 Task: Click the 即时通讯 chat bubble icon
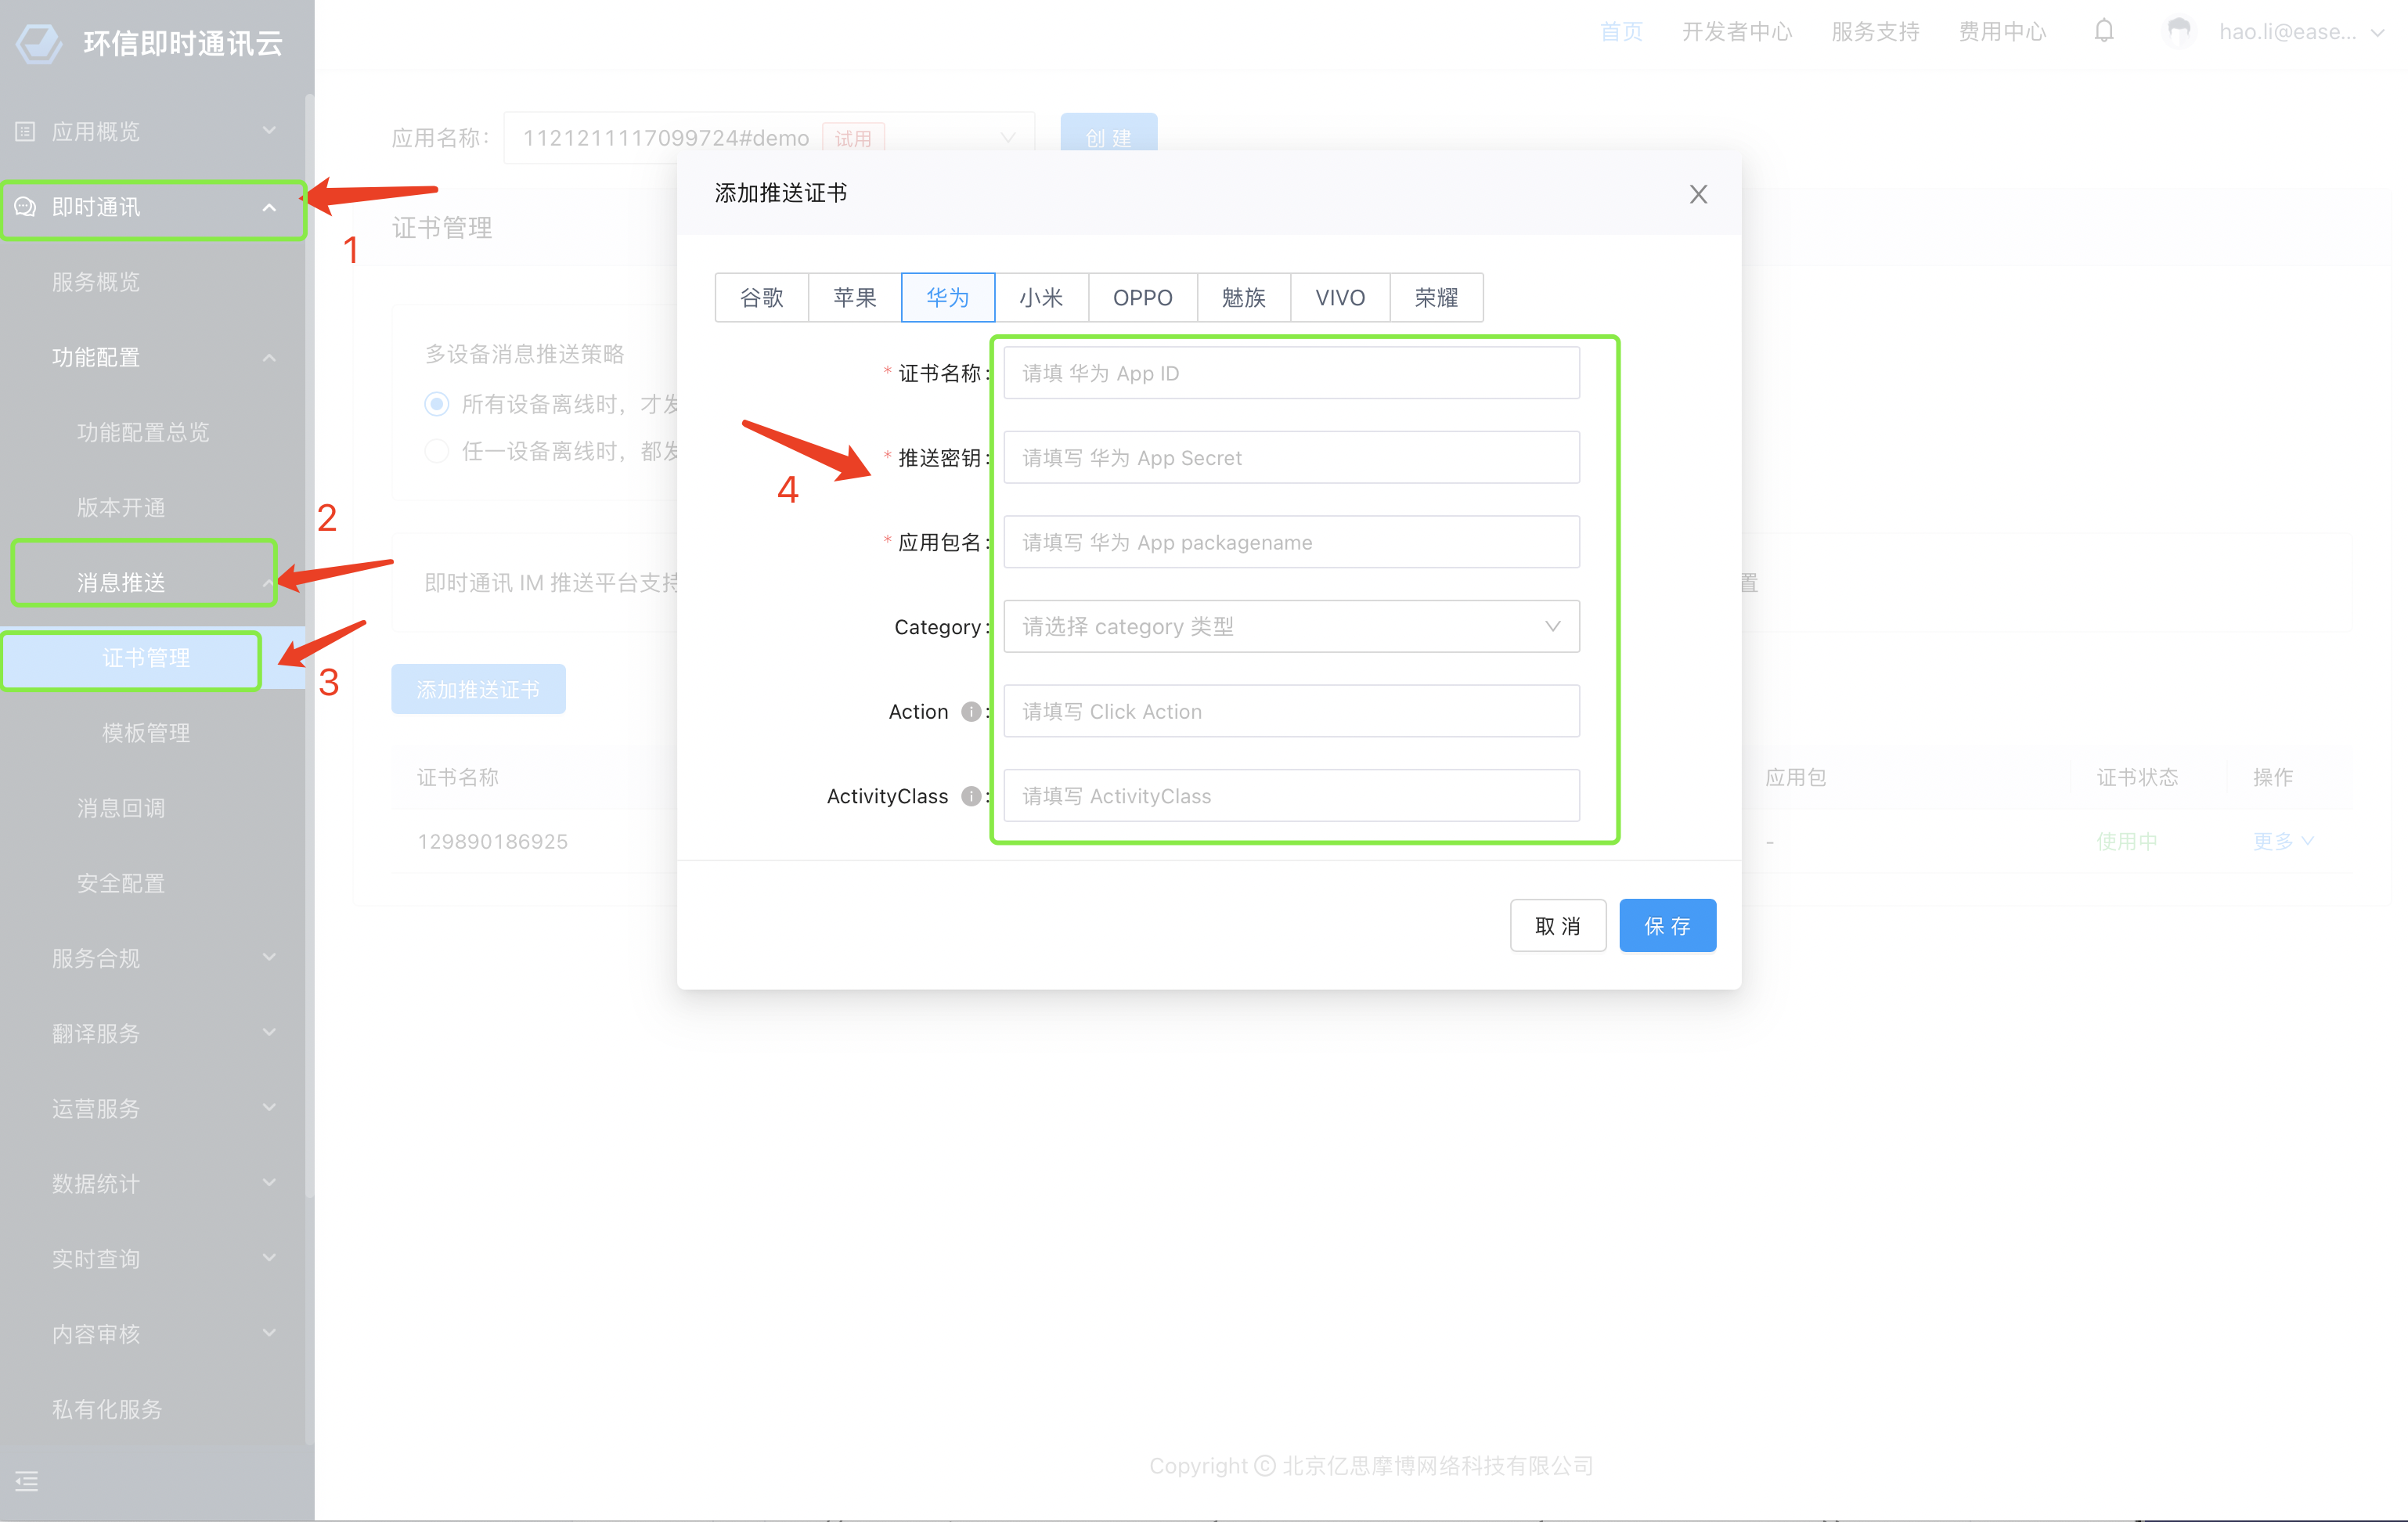coord(26,207)
